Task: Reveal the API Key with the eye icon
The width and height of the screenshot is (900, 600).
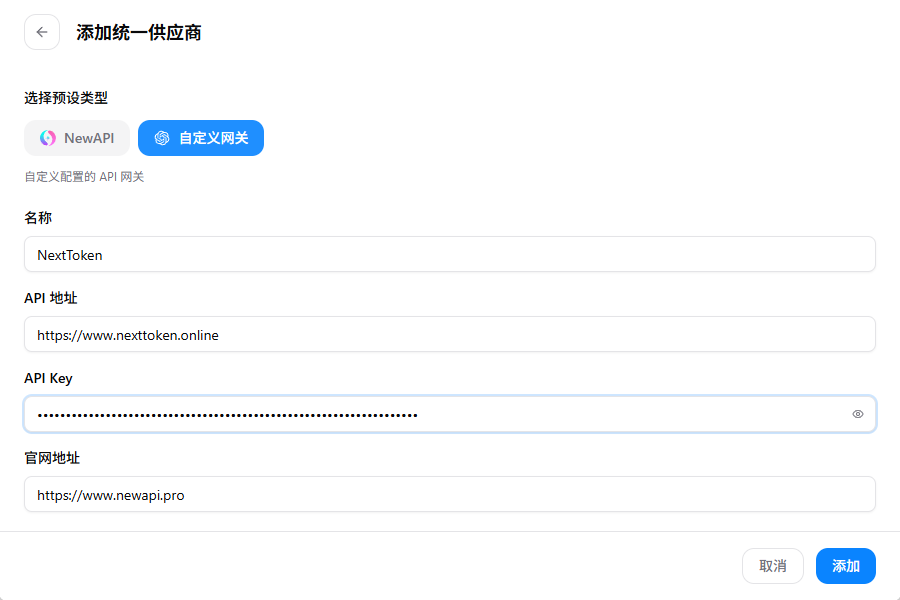Action: (857, 413)
